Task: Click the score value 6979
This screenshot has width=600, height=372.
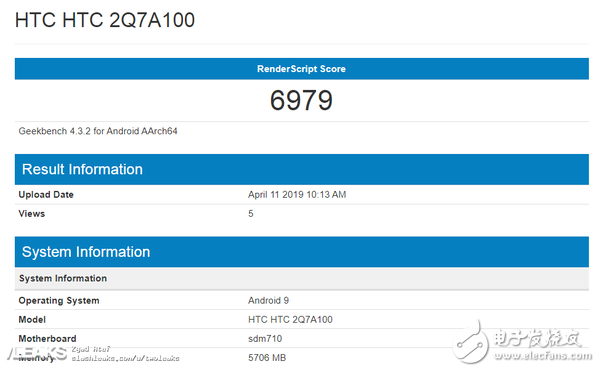Action: [302, 100]
